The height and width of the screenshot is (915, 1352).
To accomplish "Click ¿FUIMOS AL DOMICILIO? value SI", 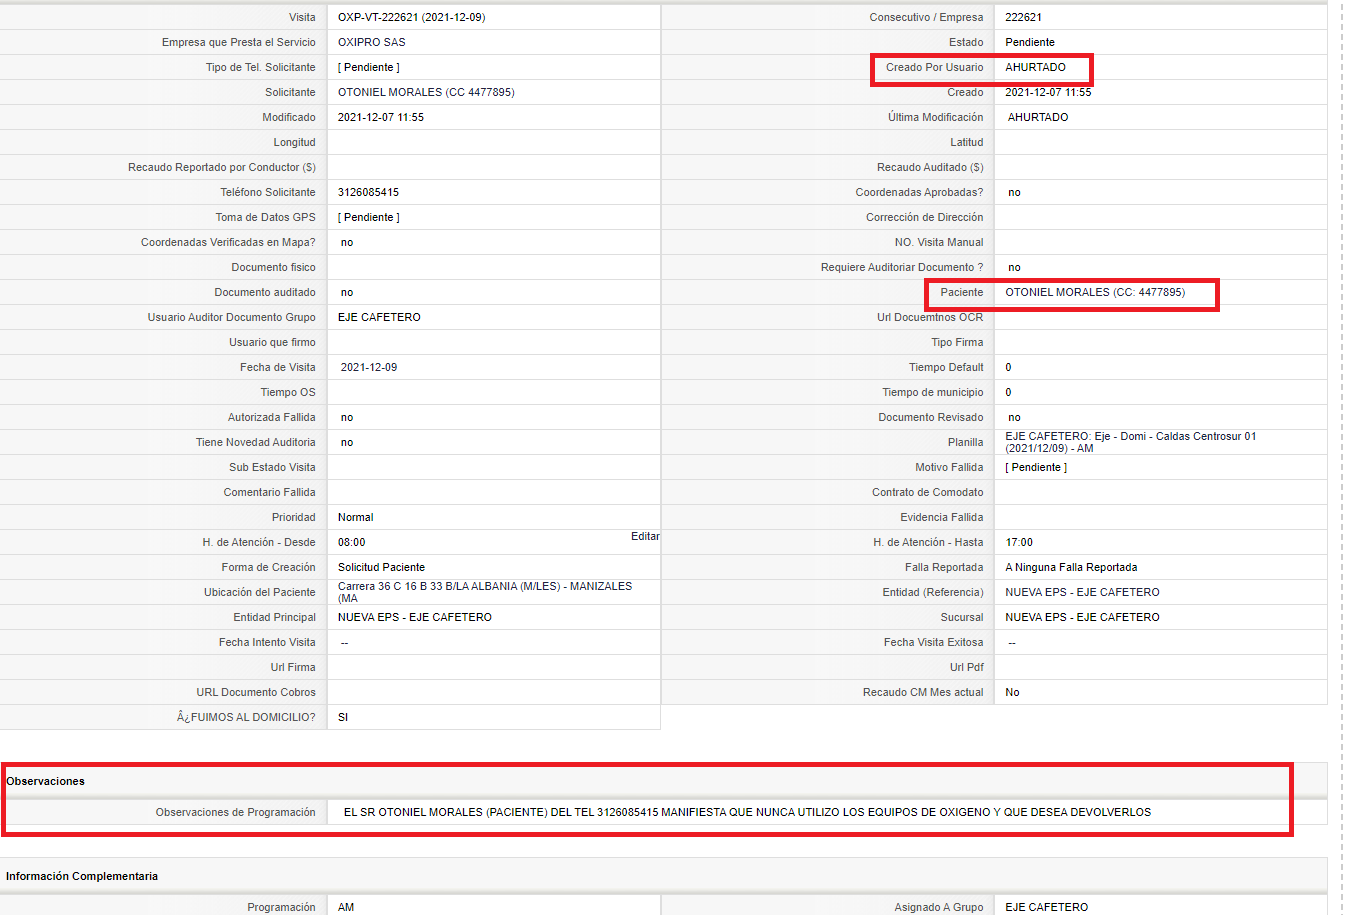I will 343,717.
